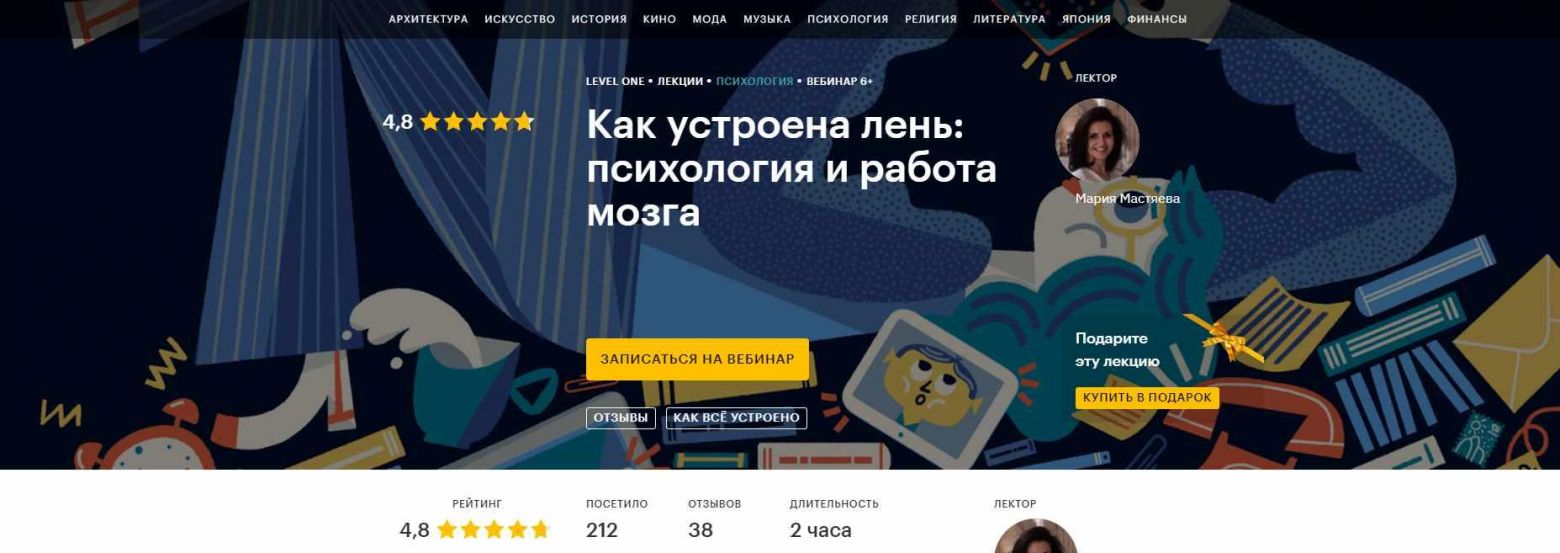Open the Финансы category
The image size is (1560, 553).
coord(1157,19)
